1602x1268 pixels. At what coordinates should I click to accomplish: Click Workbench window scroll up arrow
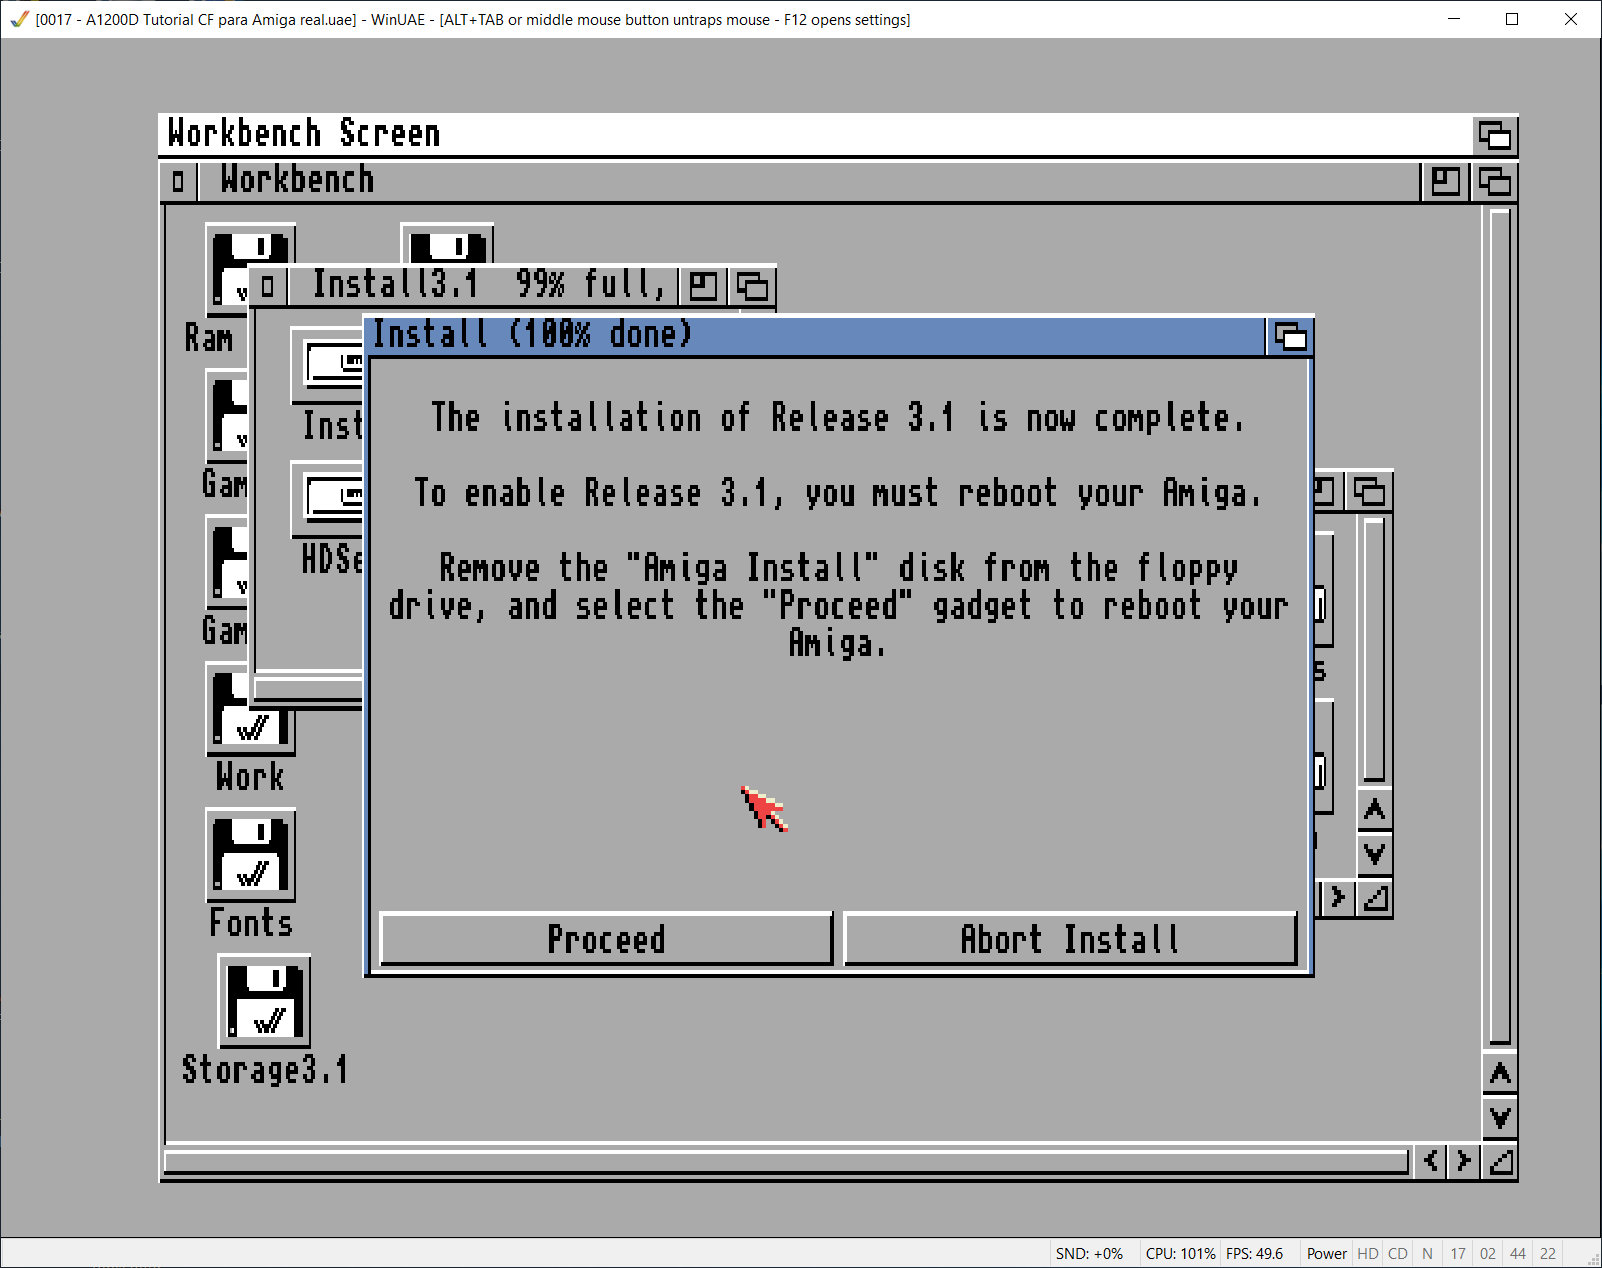point(1500,1074)
